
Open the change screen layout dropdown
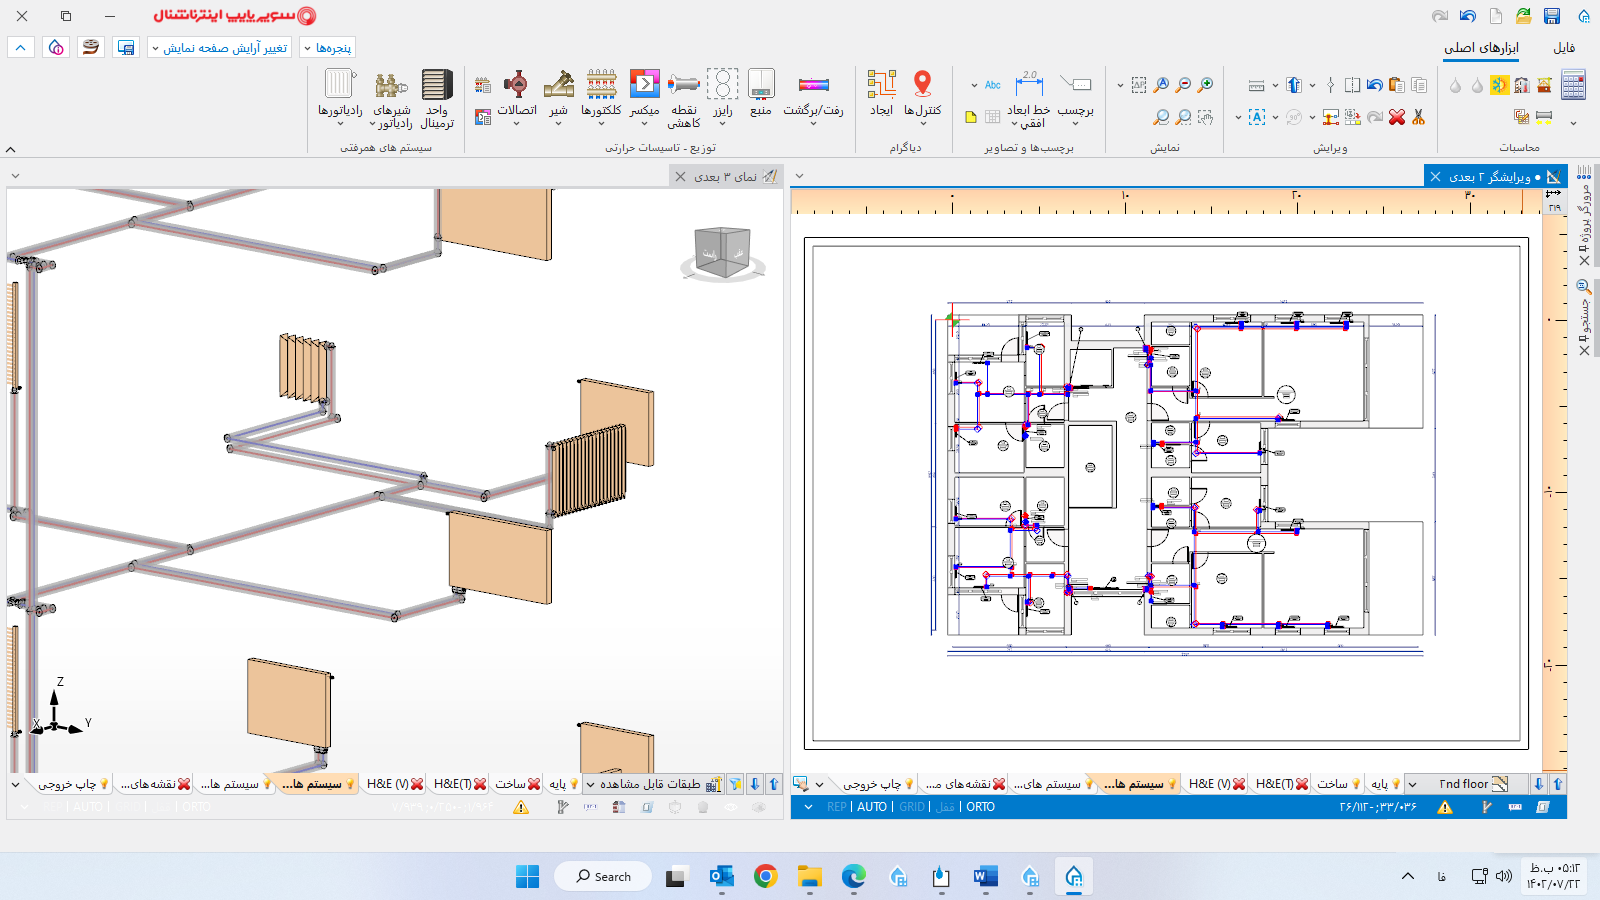[x=220, y=48]
